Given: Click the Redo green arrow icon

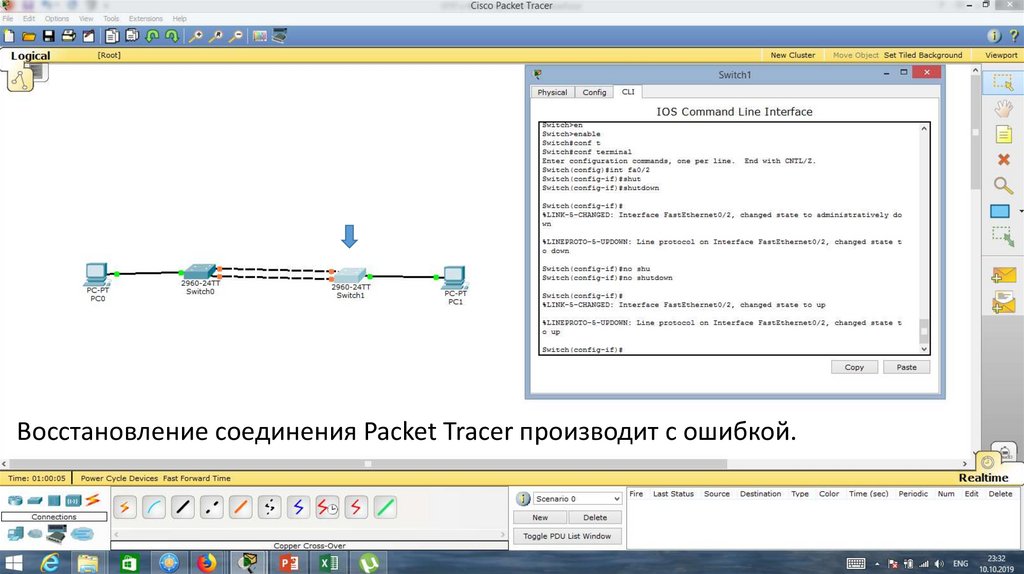Looking at the screenshot, I should 172,36.
